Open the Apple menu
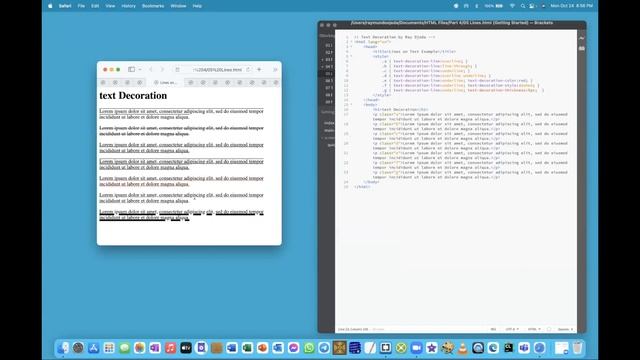 [x=50, y=6]
